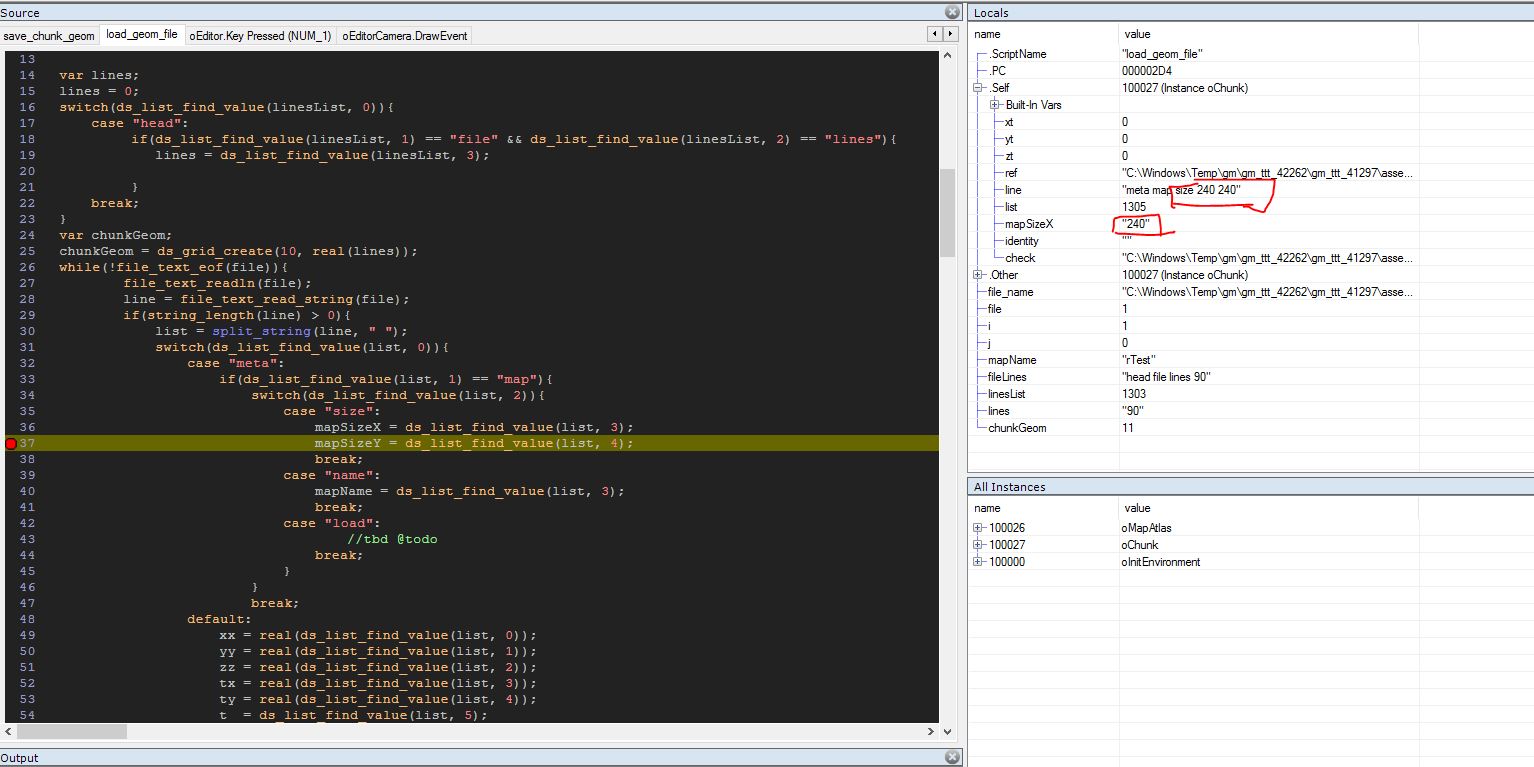Toggle the breakpoint on line 37

tap(11, 443)
